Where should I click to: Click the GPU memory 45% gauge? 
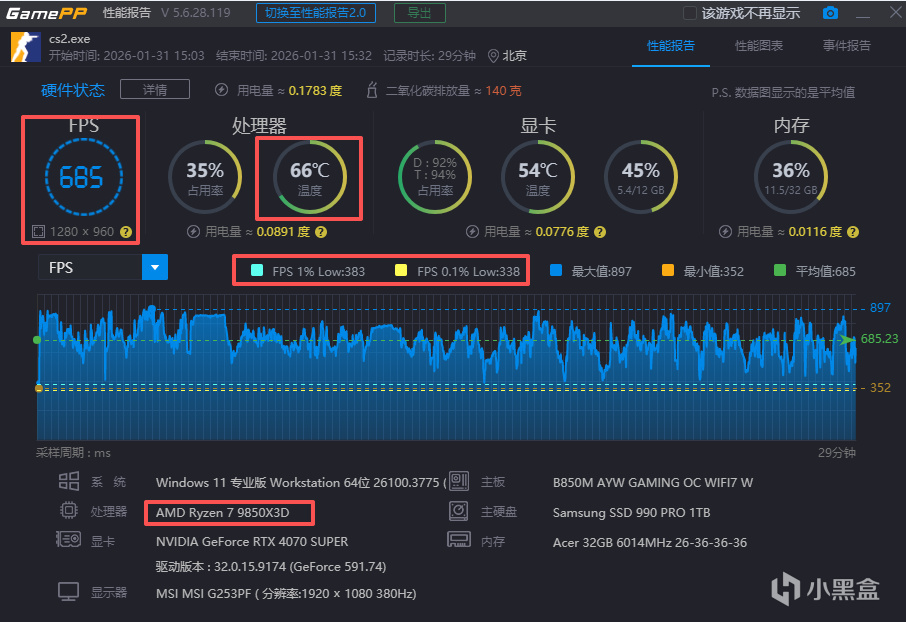(x=641, y=177)
